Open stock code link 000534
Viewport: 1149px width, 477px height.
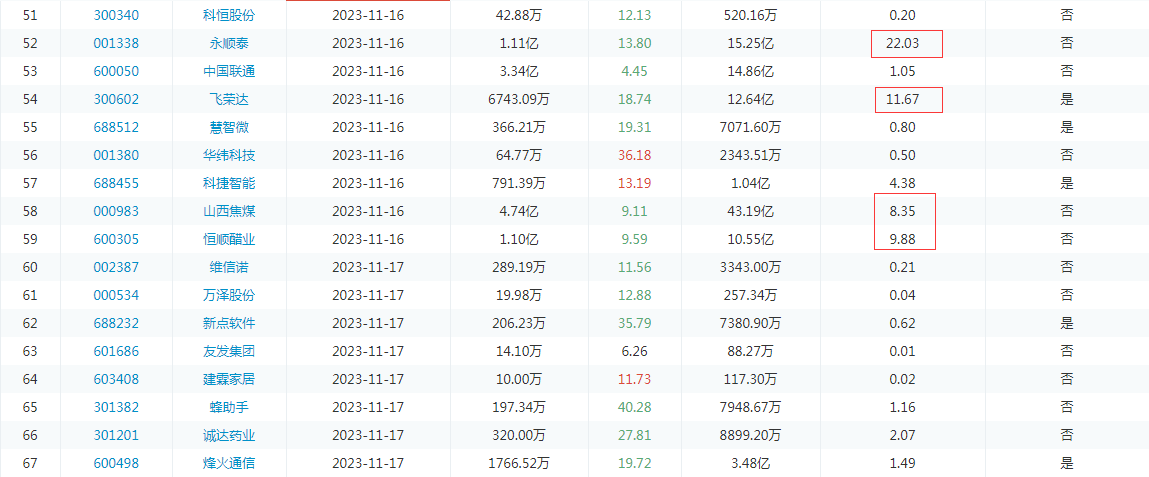tap(116, 295)
